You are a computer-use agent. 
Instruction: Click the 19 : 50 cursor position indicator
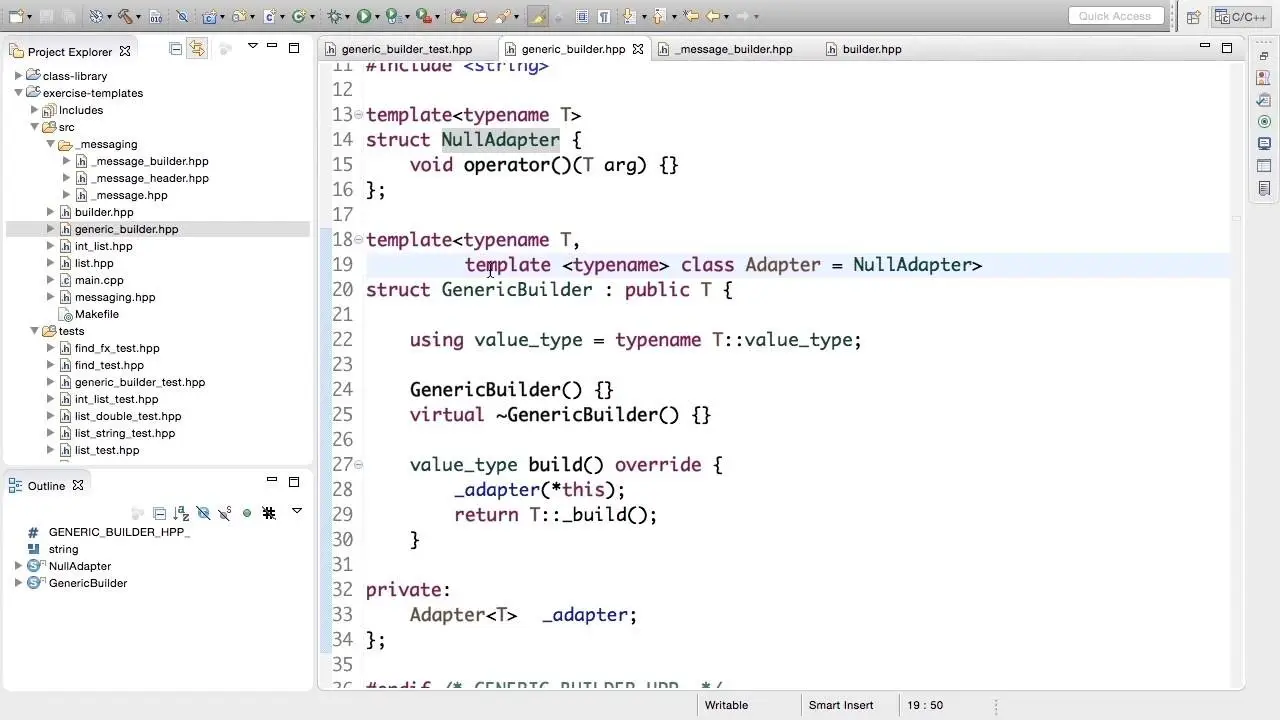tap(925, 705)
